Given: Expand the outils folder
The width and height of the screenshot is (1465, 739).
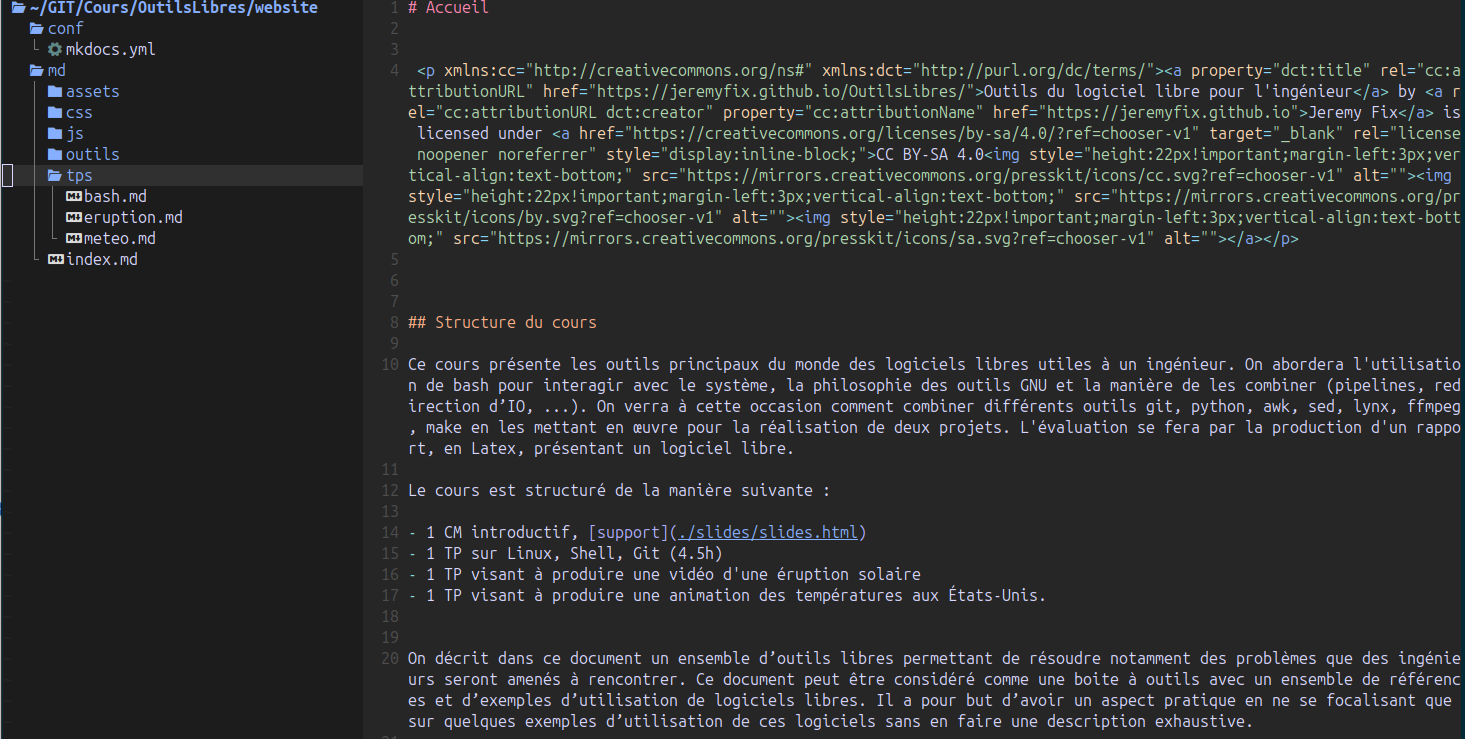Looking at the screenshot, I should pos(92,155).
